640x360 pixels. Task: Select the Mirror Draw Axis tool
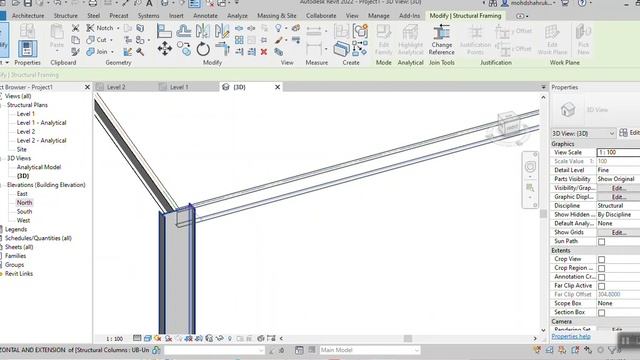[222, 31]
